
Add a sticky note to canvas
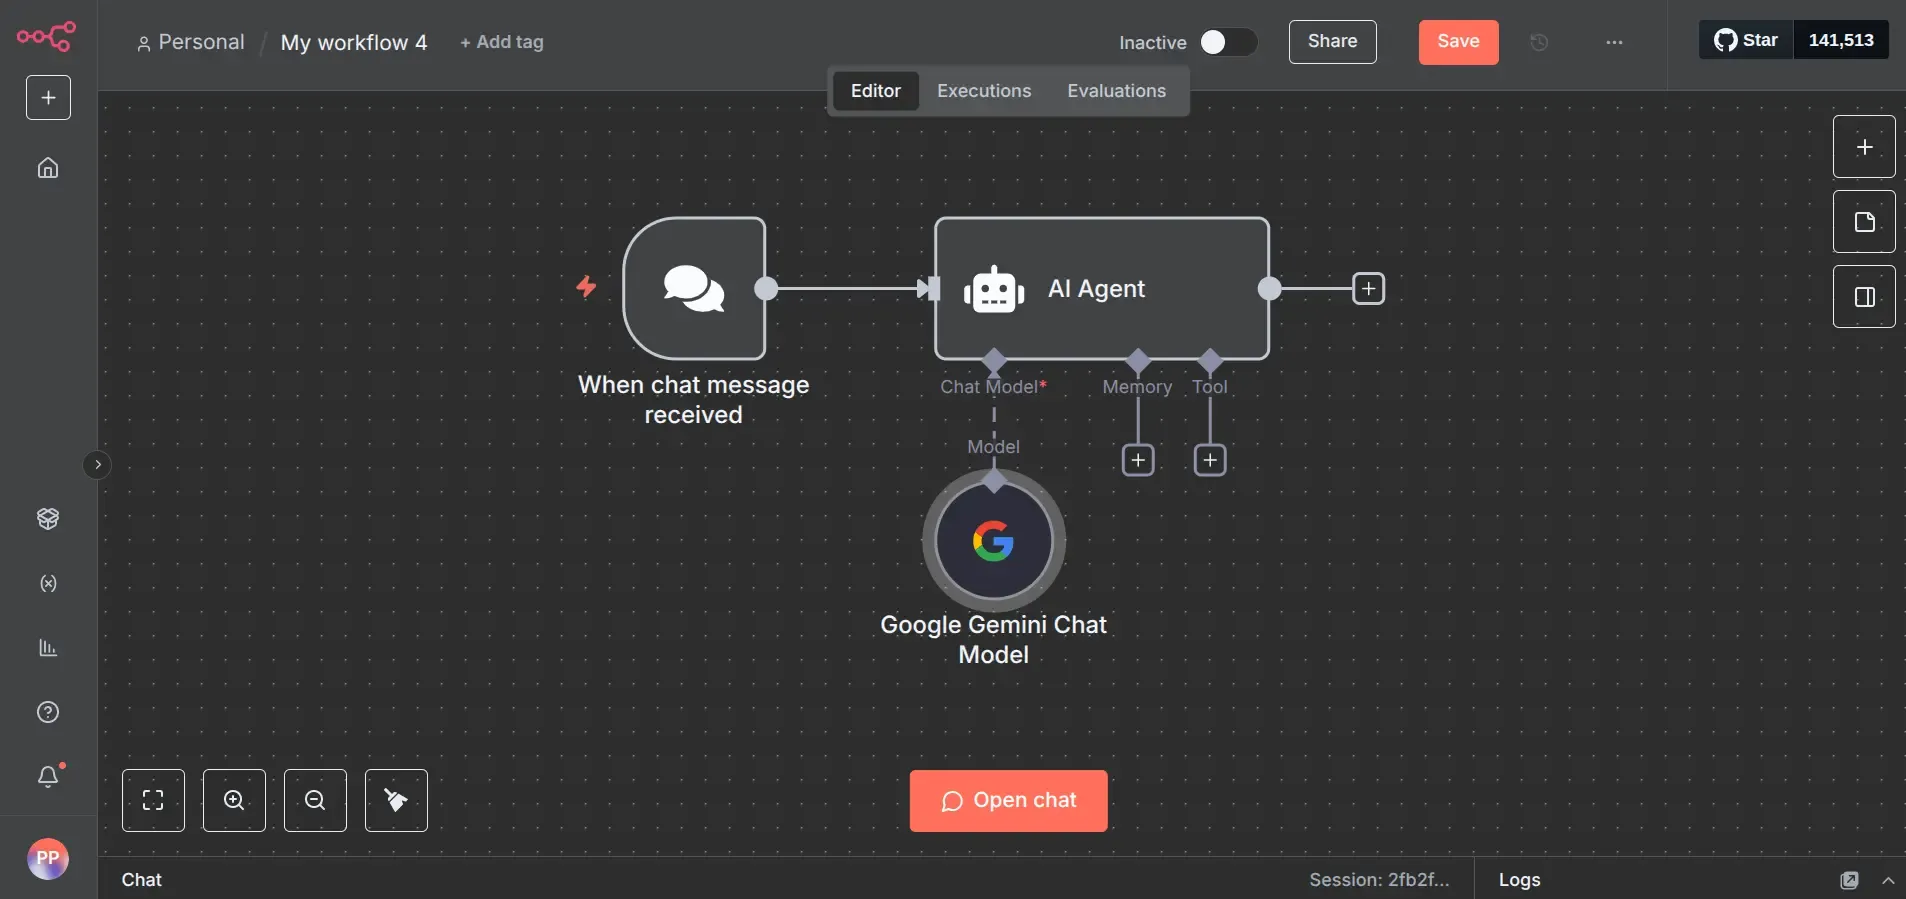click(1864, 222)
